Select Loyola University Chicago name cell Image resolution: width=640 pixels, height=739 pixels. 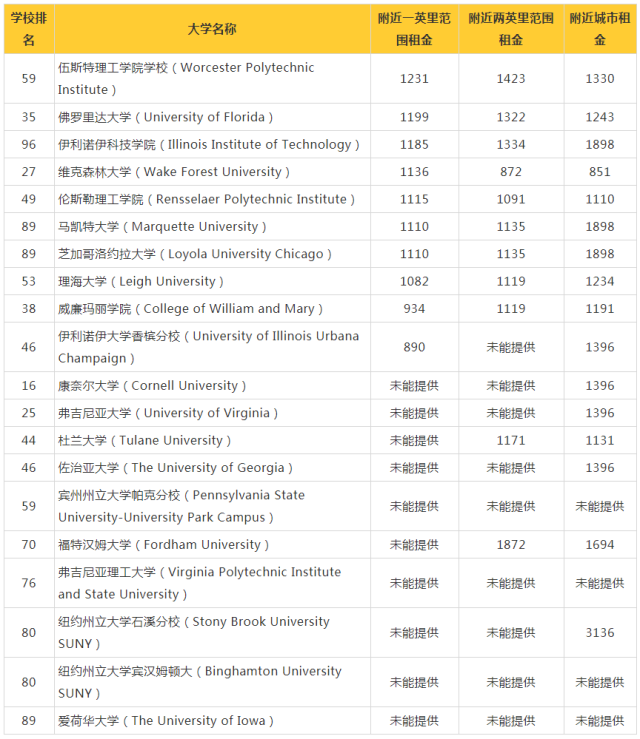(x=212, y=254)
